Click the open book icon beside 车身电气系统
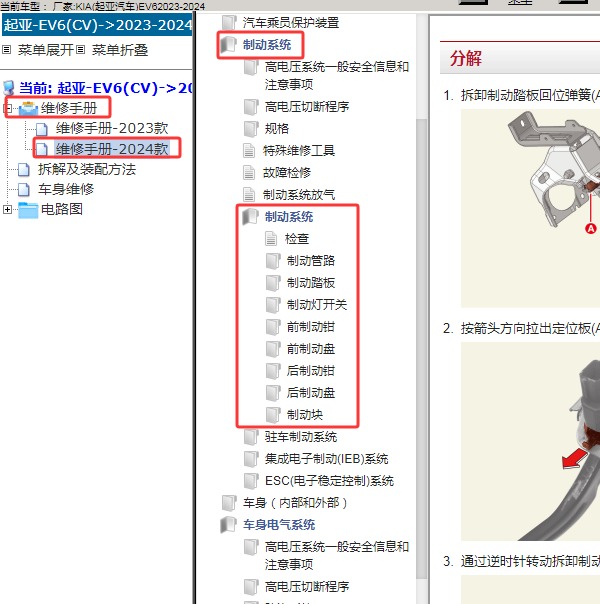This screenshot has width=600, height=604. pyautogui.click(x=228, y=525)
